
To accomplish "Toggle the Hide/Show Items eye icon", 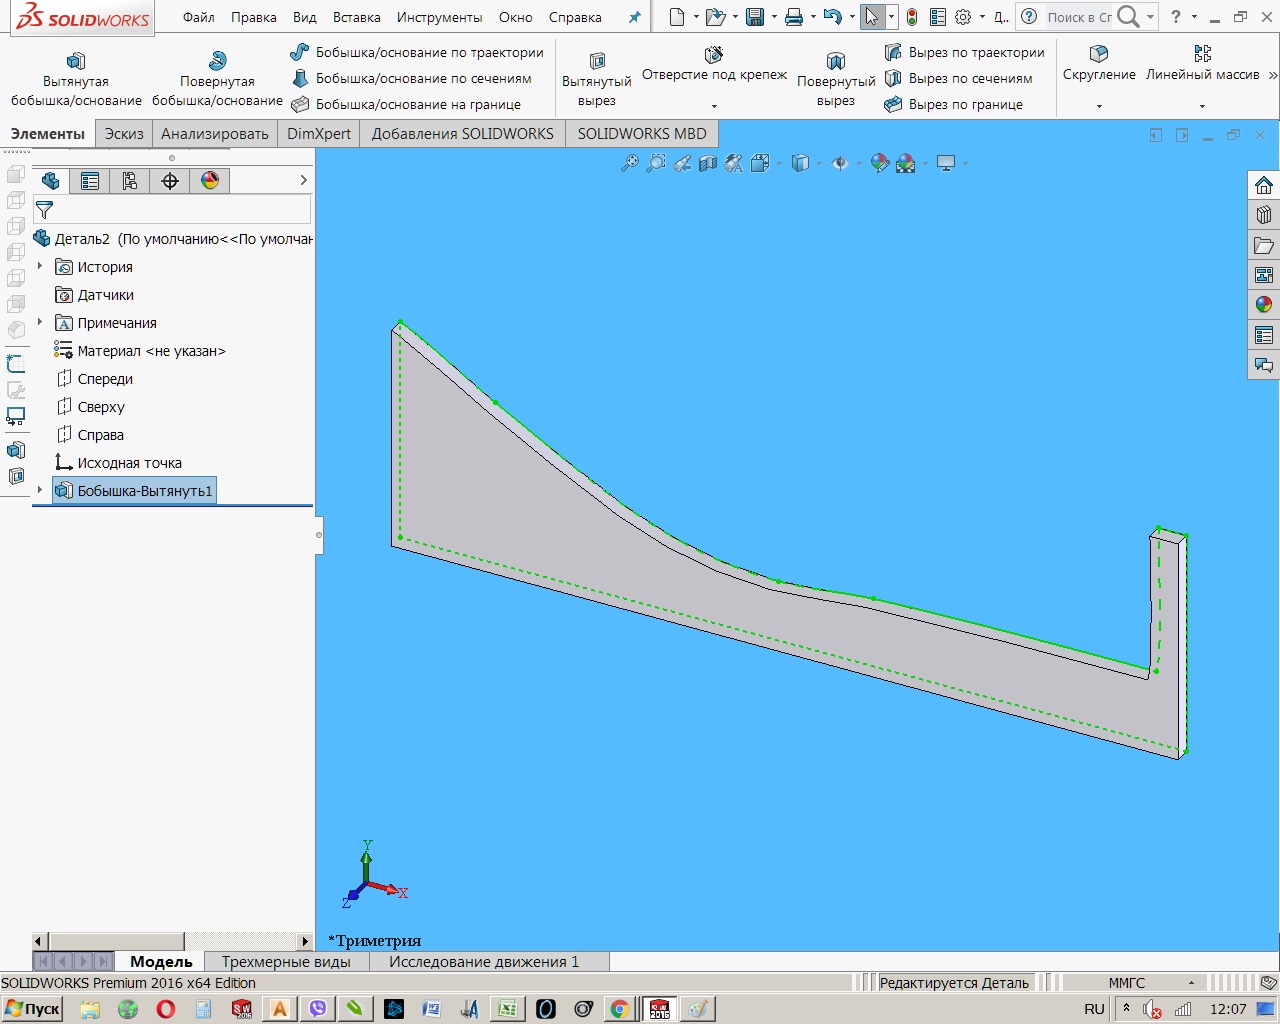I will click(840, 163).
